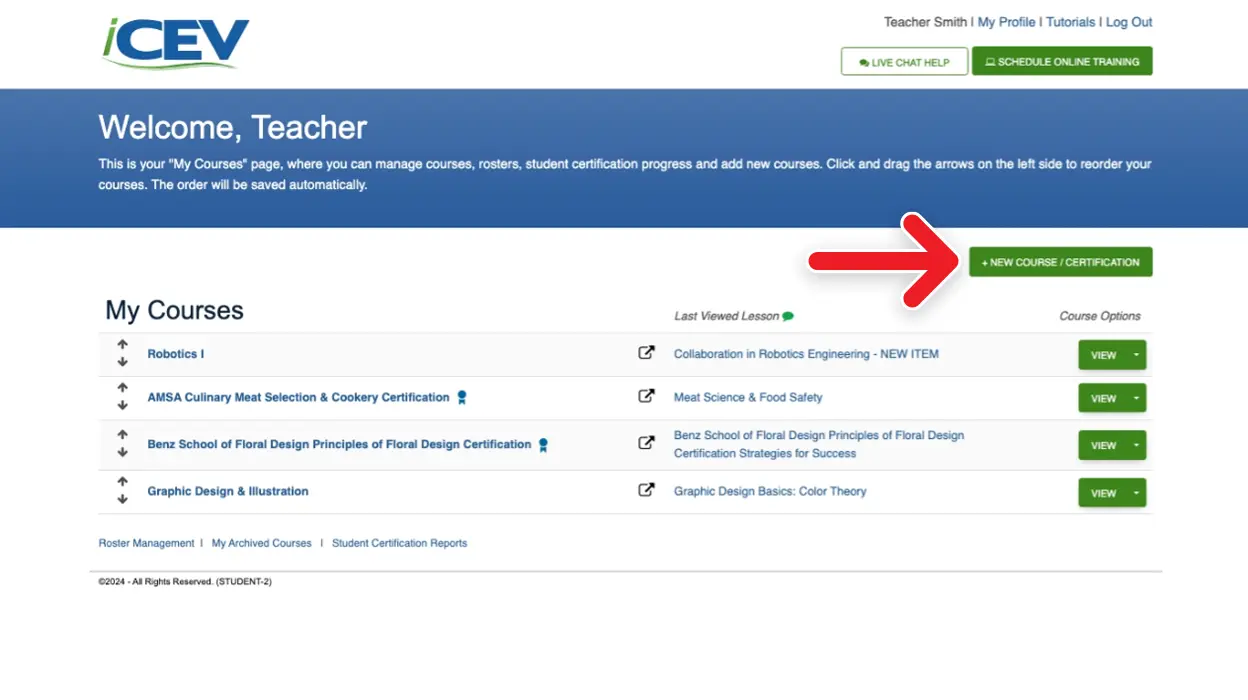
Task: Click the Teacher Smith name text
Action: pos(925,22)
